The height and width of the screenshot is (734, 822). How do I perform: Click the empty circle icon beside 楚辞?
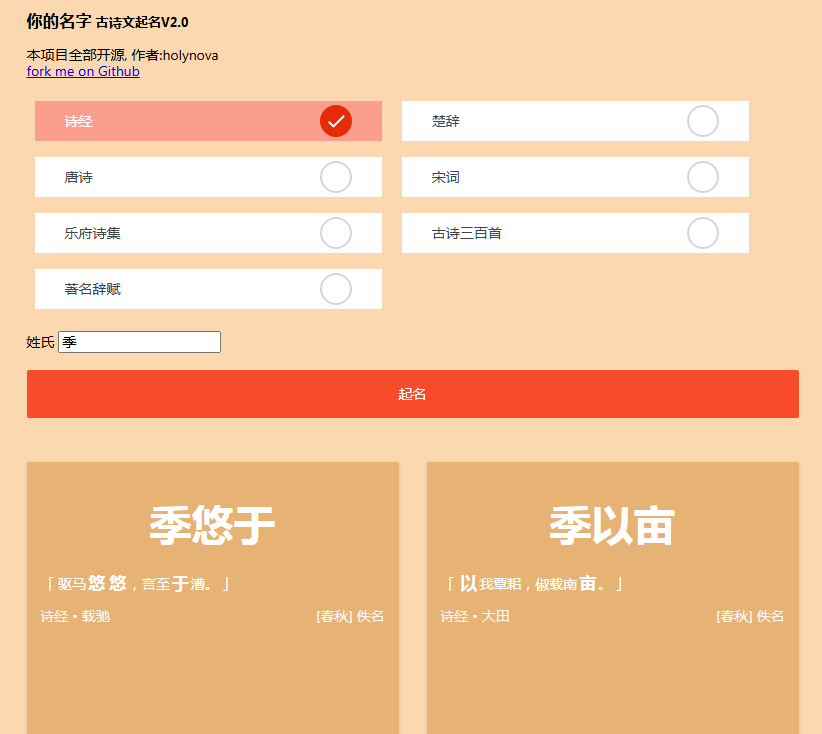pos(703,121)
